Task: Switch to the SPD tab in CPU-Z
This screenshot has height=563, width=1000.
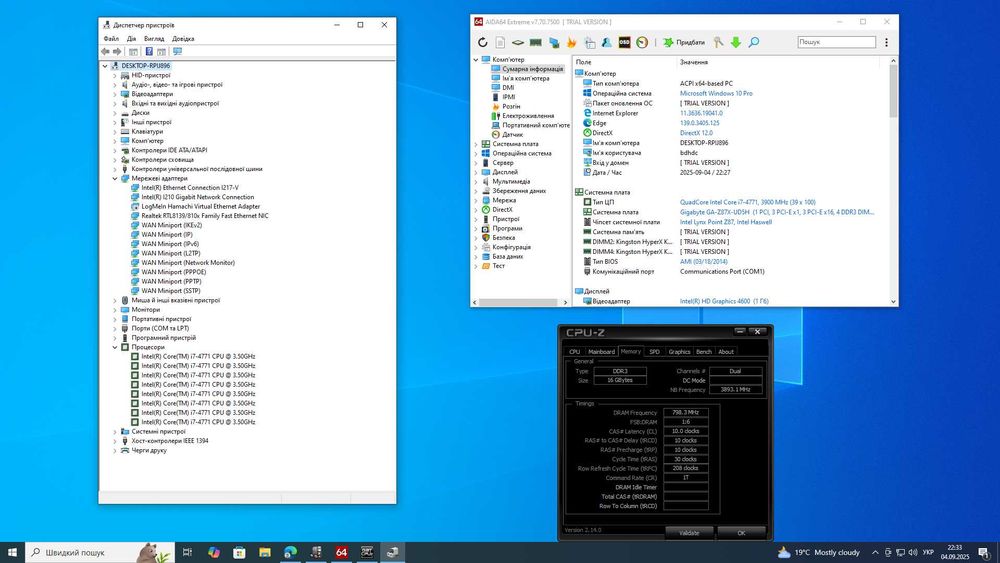Action: click(654, 351)
